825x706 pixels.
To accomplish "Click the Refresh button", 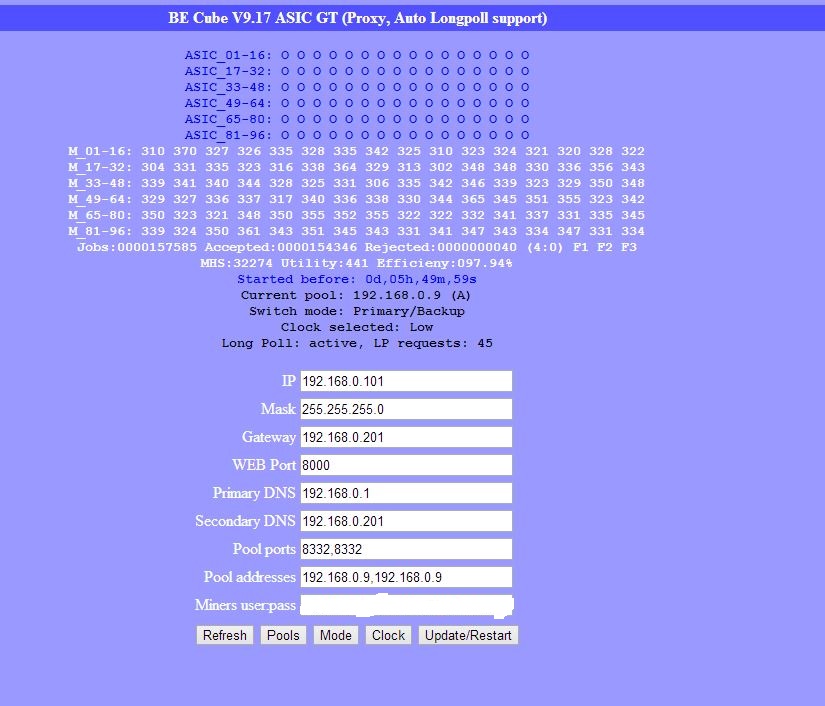I will pyautogui.click(x=224, y=635).
